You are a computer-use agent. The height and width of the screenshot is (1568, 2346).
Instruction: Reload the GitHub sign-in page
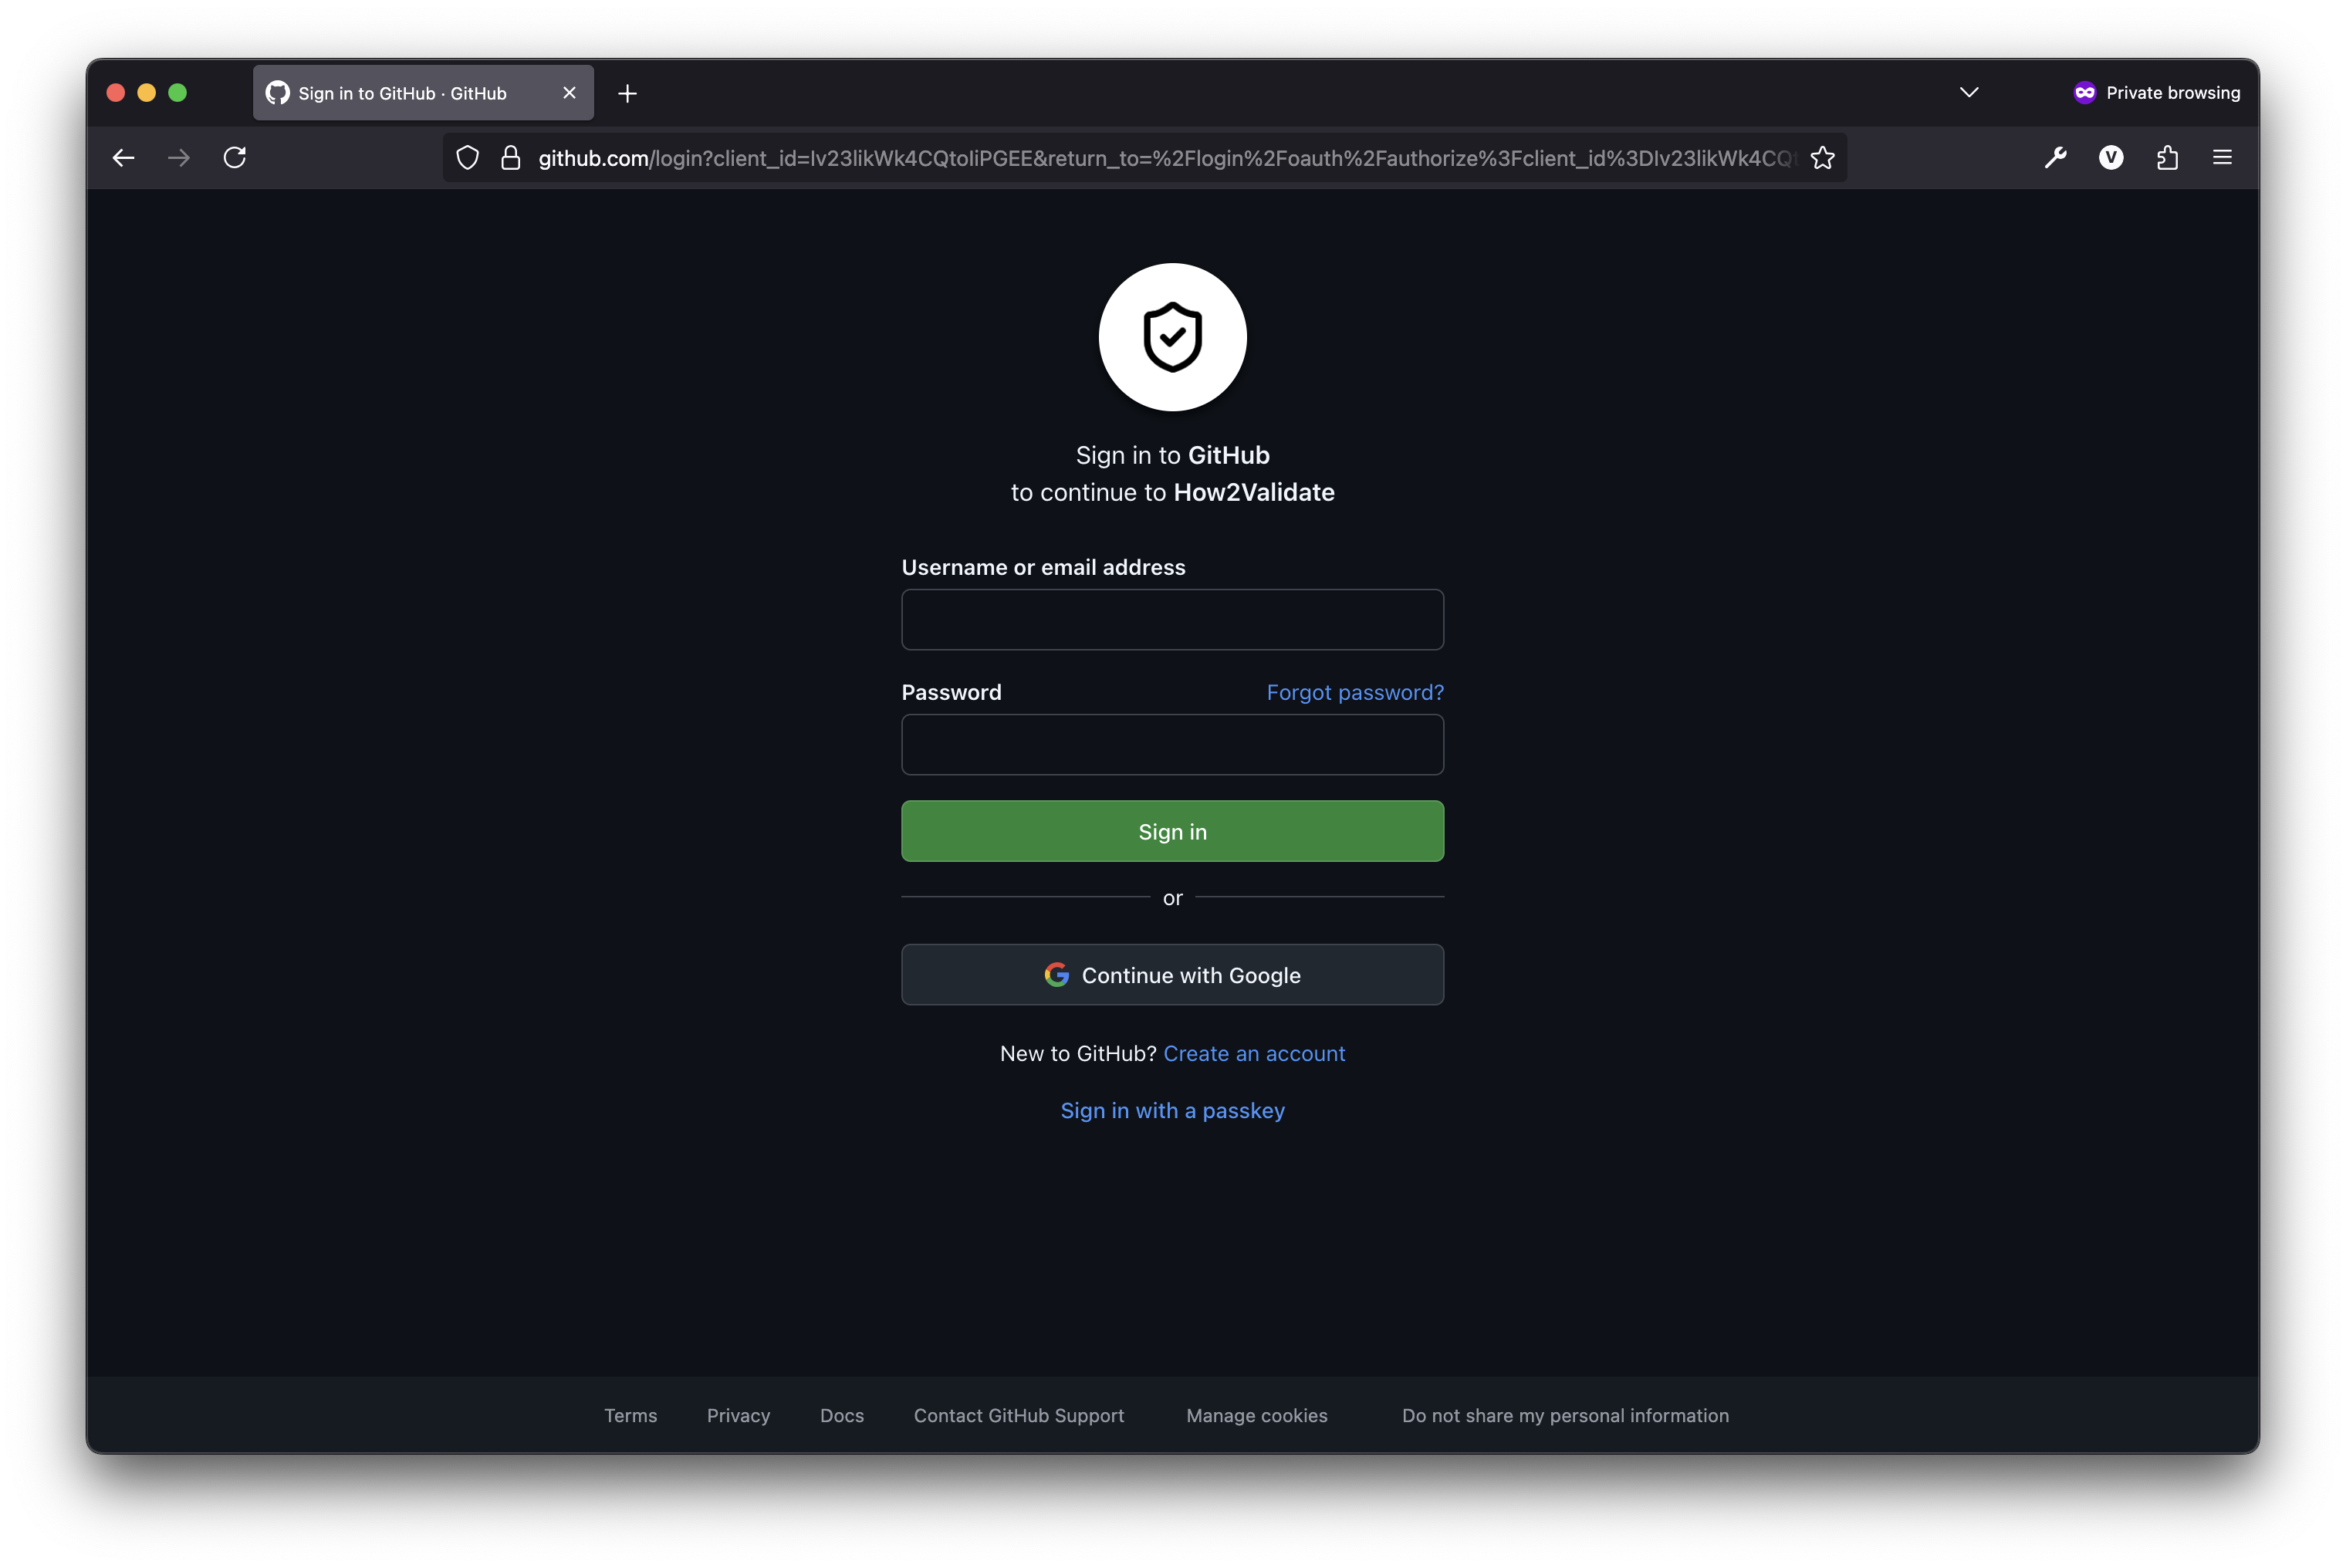(235, 158)
